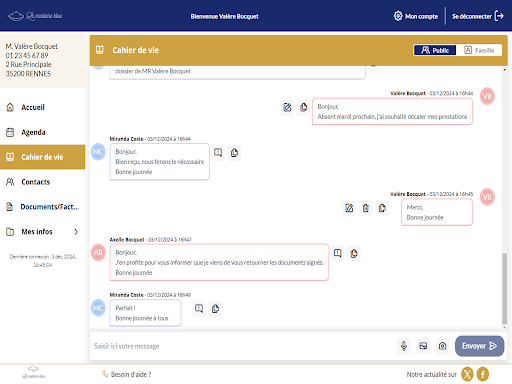
Task: Reply to Miranda Coste's 'Parfait !' message
Action: click(199, 309)
